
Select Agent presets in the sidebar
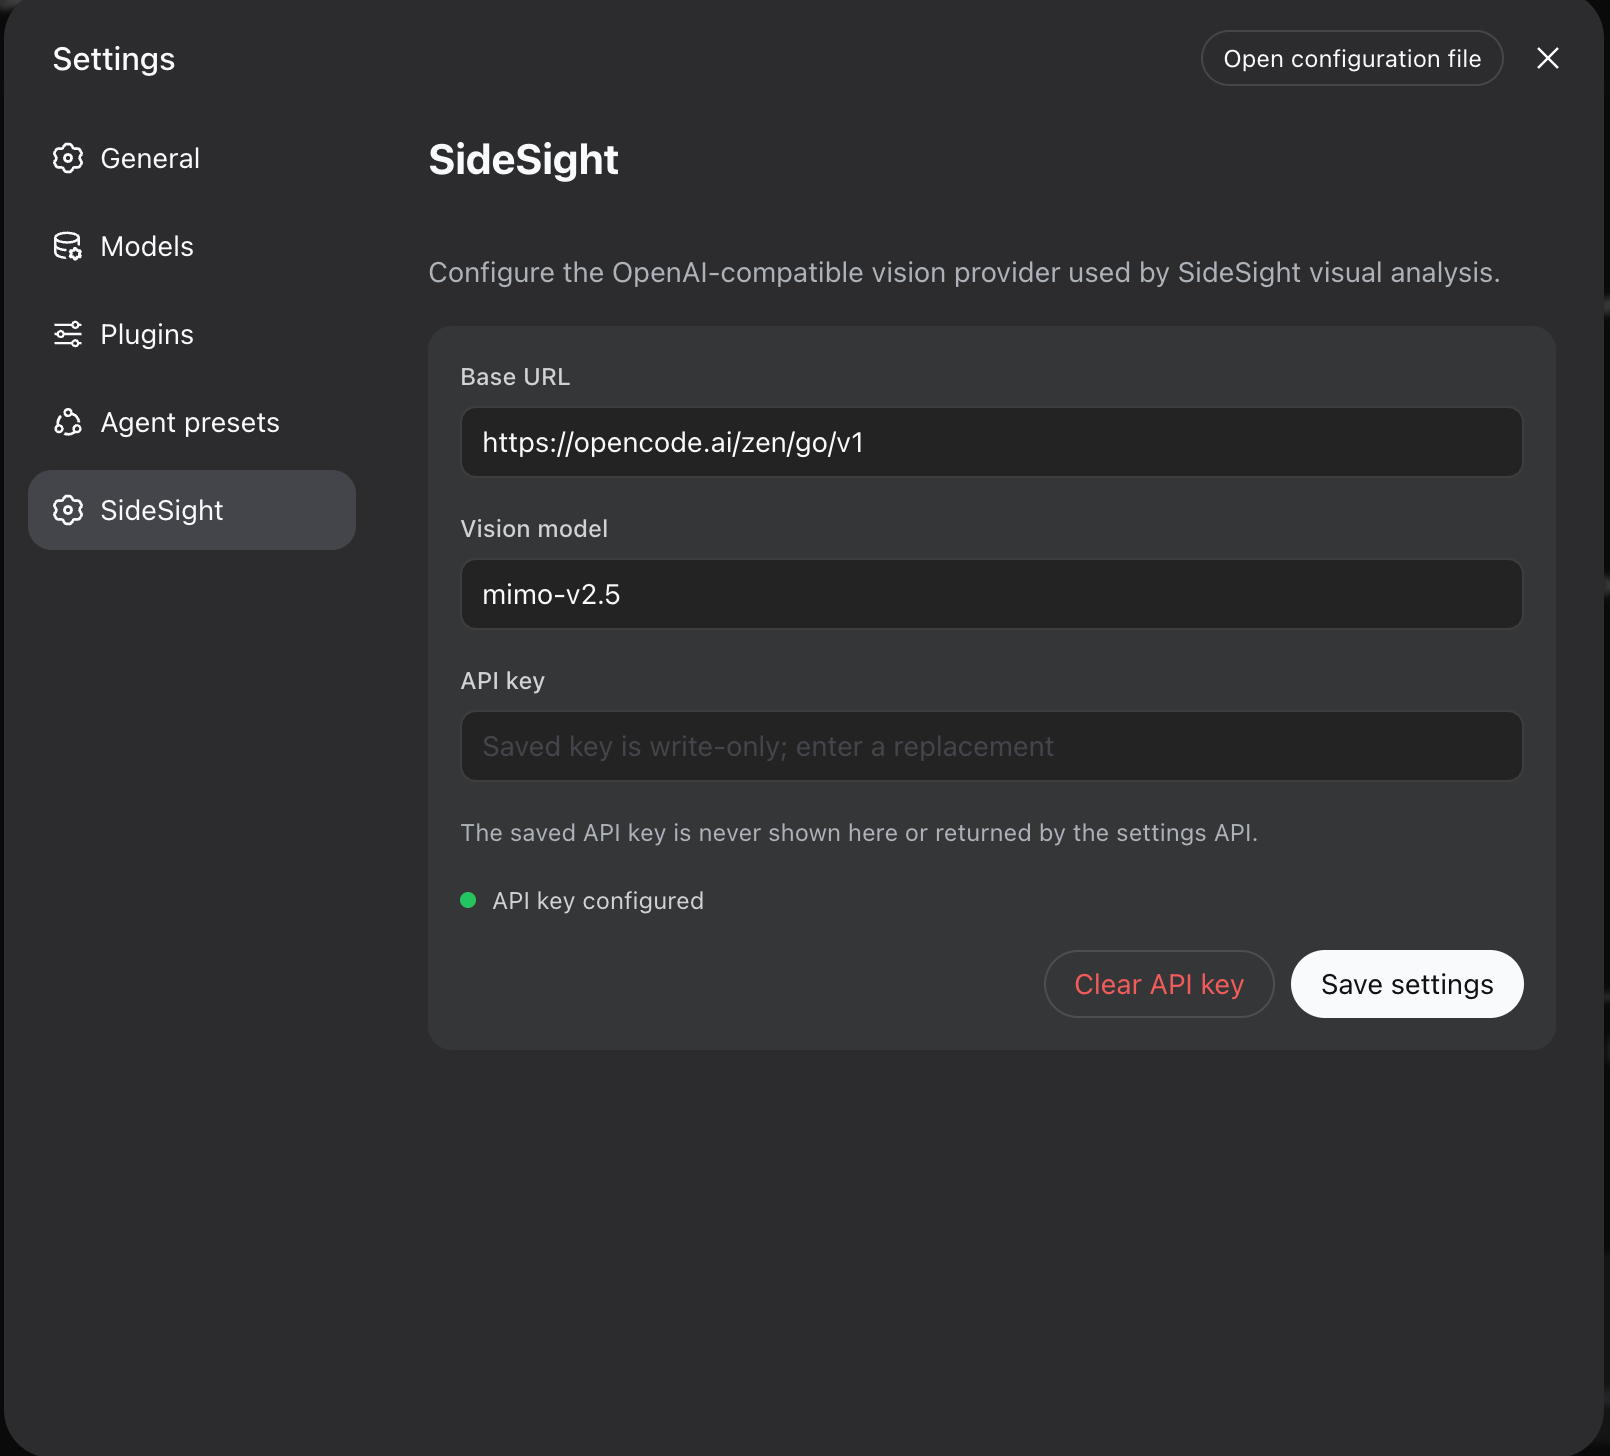tap(192, 422)
